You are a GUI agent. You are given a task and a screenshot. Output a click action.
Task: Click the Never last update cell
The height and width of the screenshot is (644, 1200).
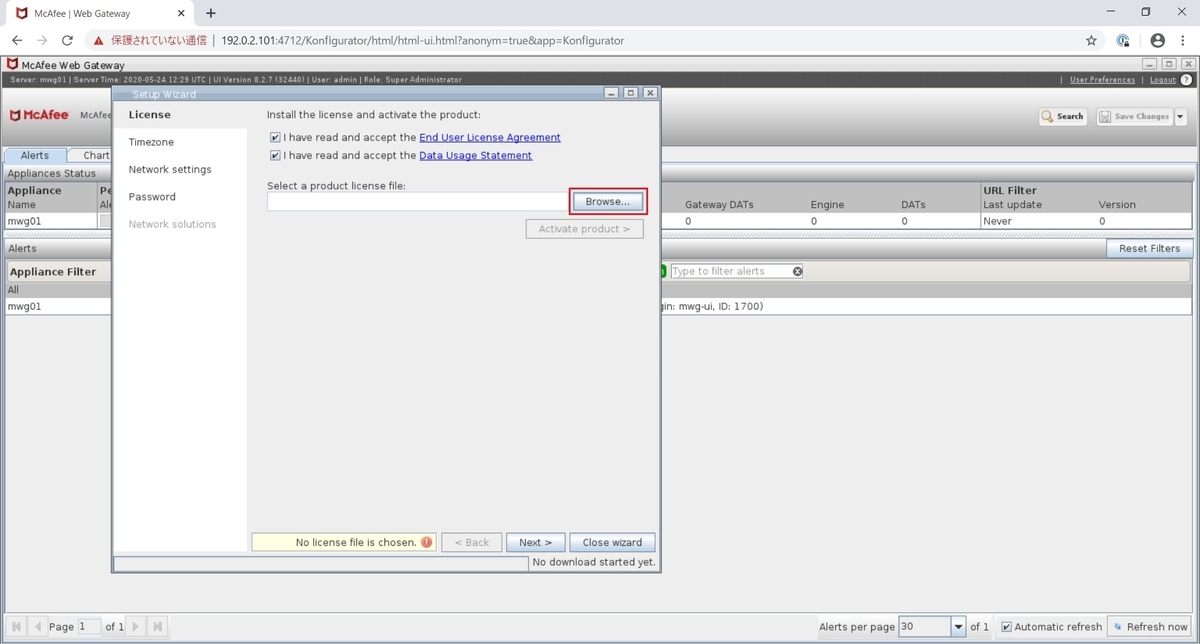pyautogui.click(x=998, y=221)
